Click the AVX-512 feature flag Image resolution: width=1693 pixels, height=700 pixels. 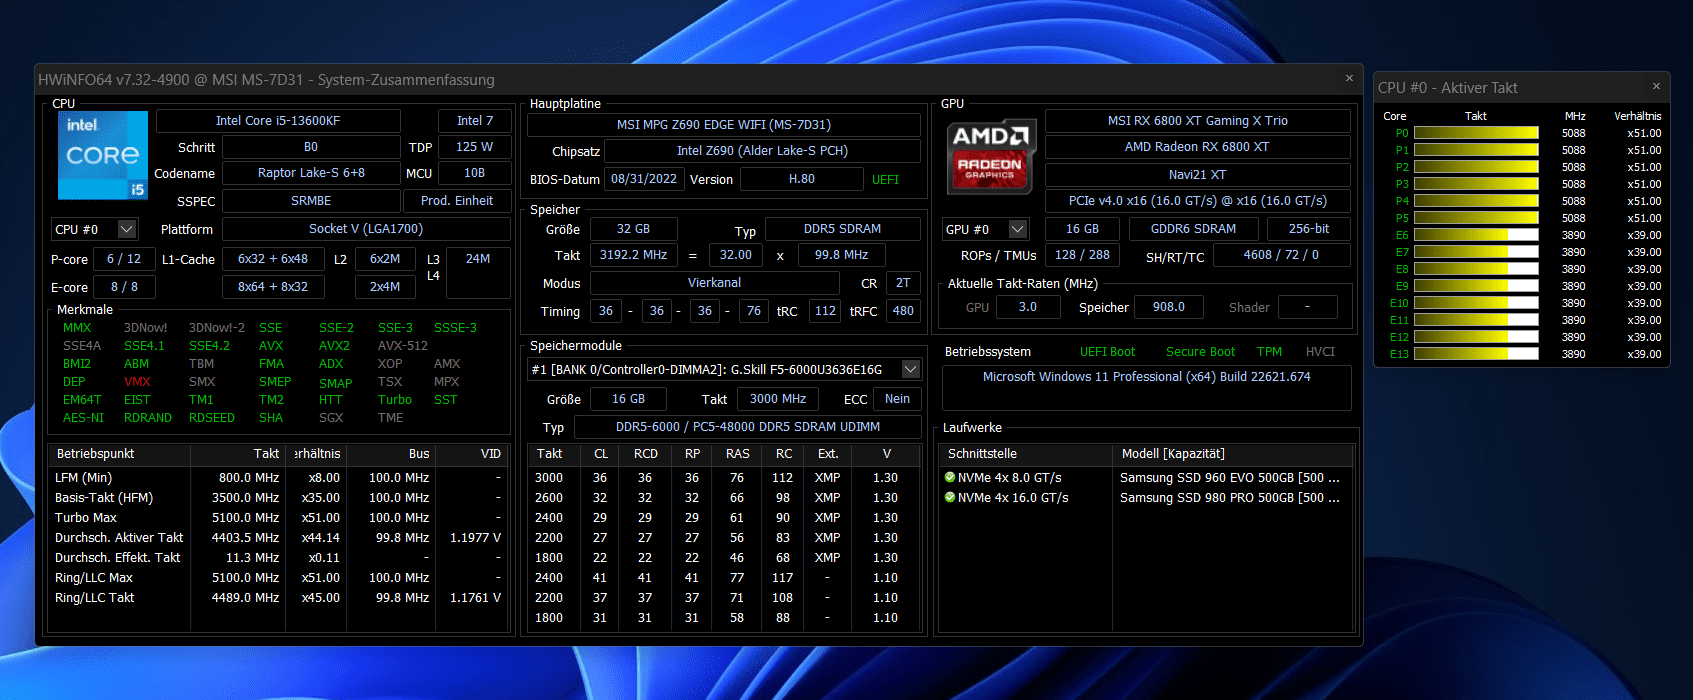click(x=403, y=346)
